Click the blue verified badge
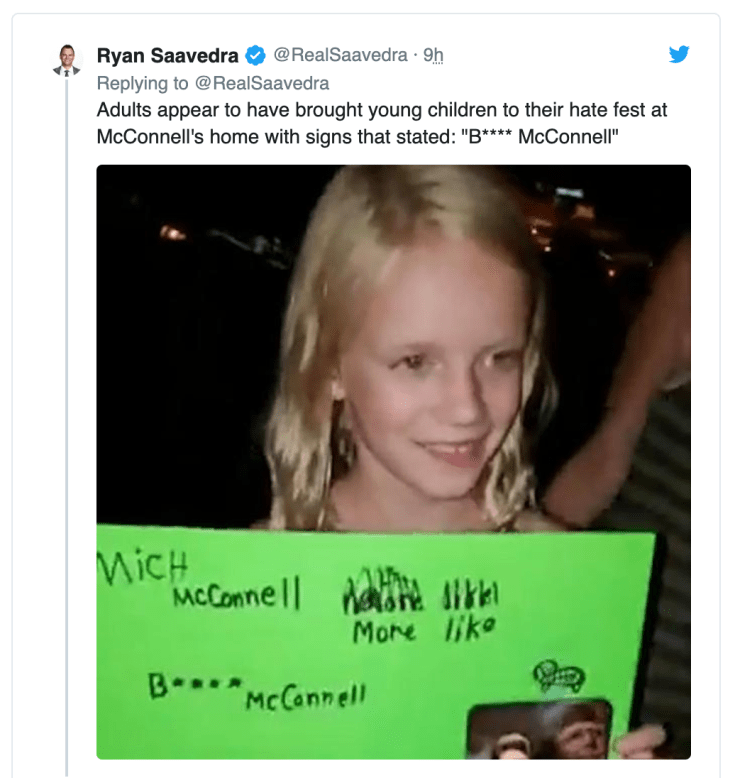Image resolution: width=735 pixels, height=778 pixels. pos(255,56)
